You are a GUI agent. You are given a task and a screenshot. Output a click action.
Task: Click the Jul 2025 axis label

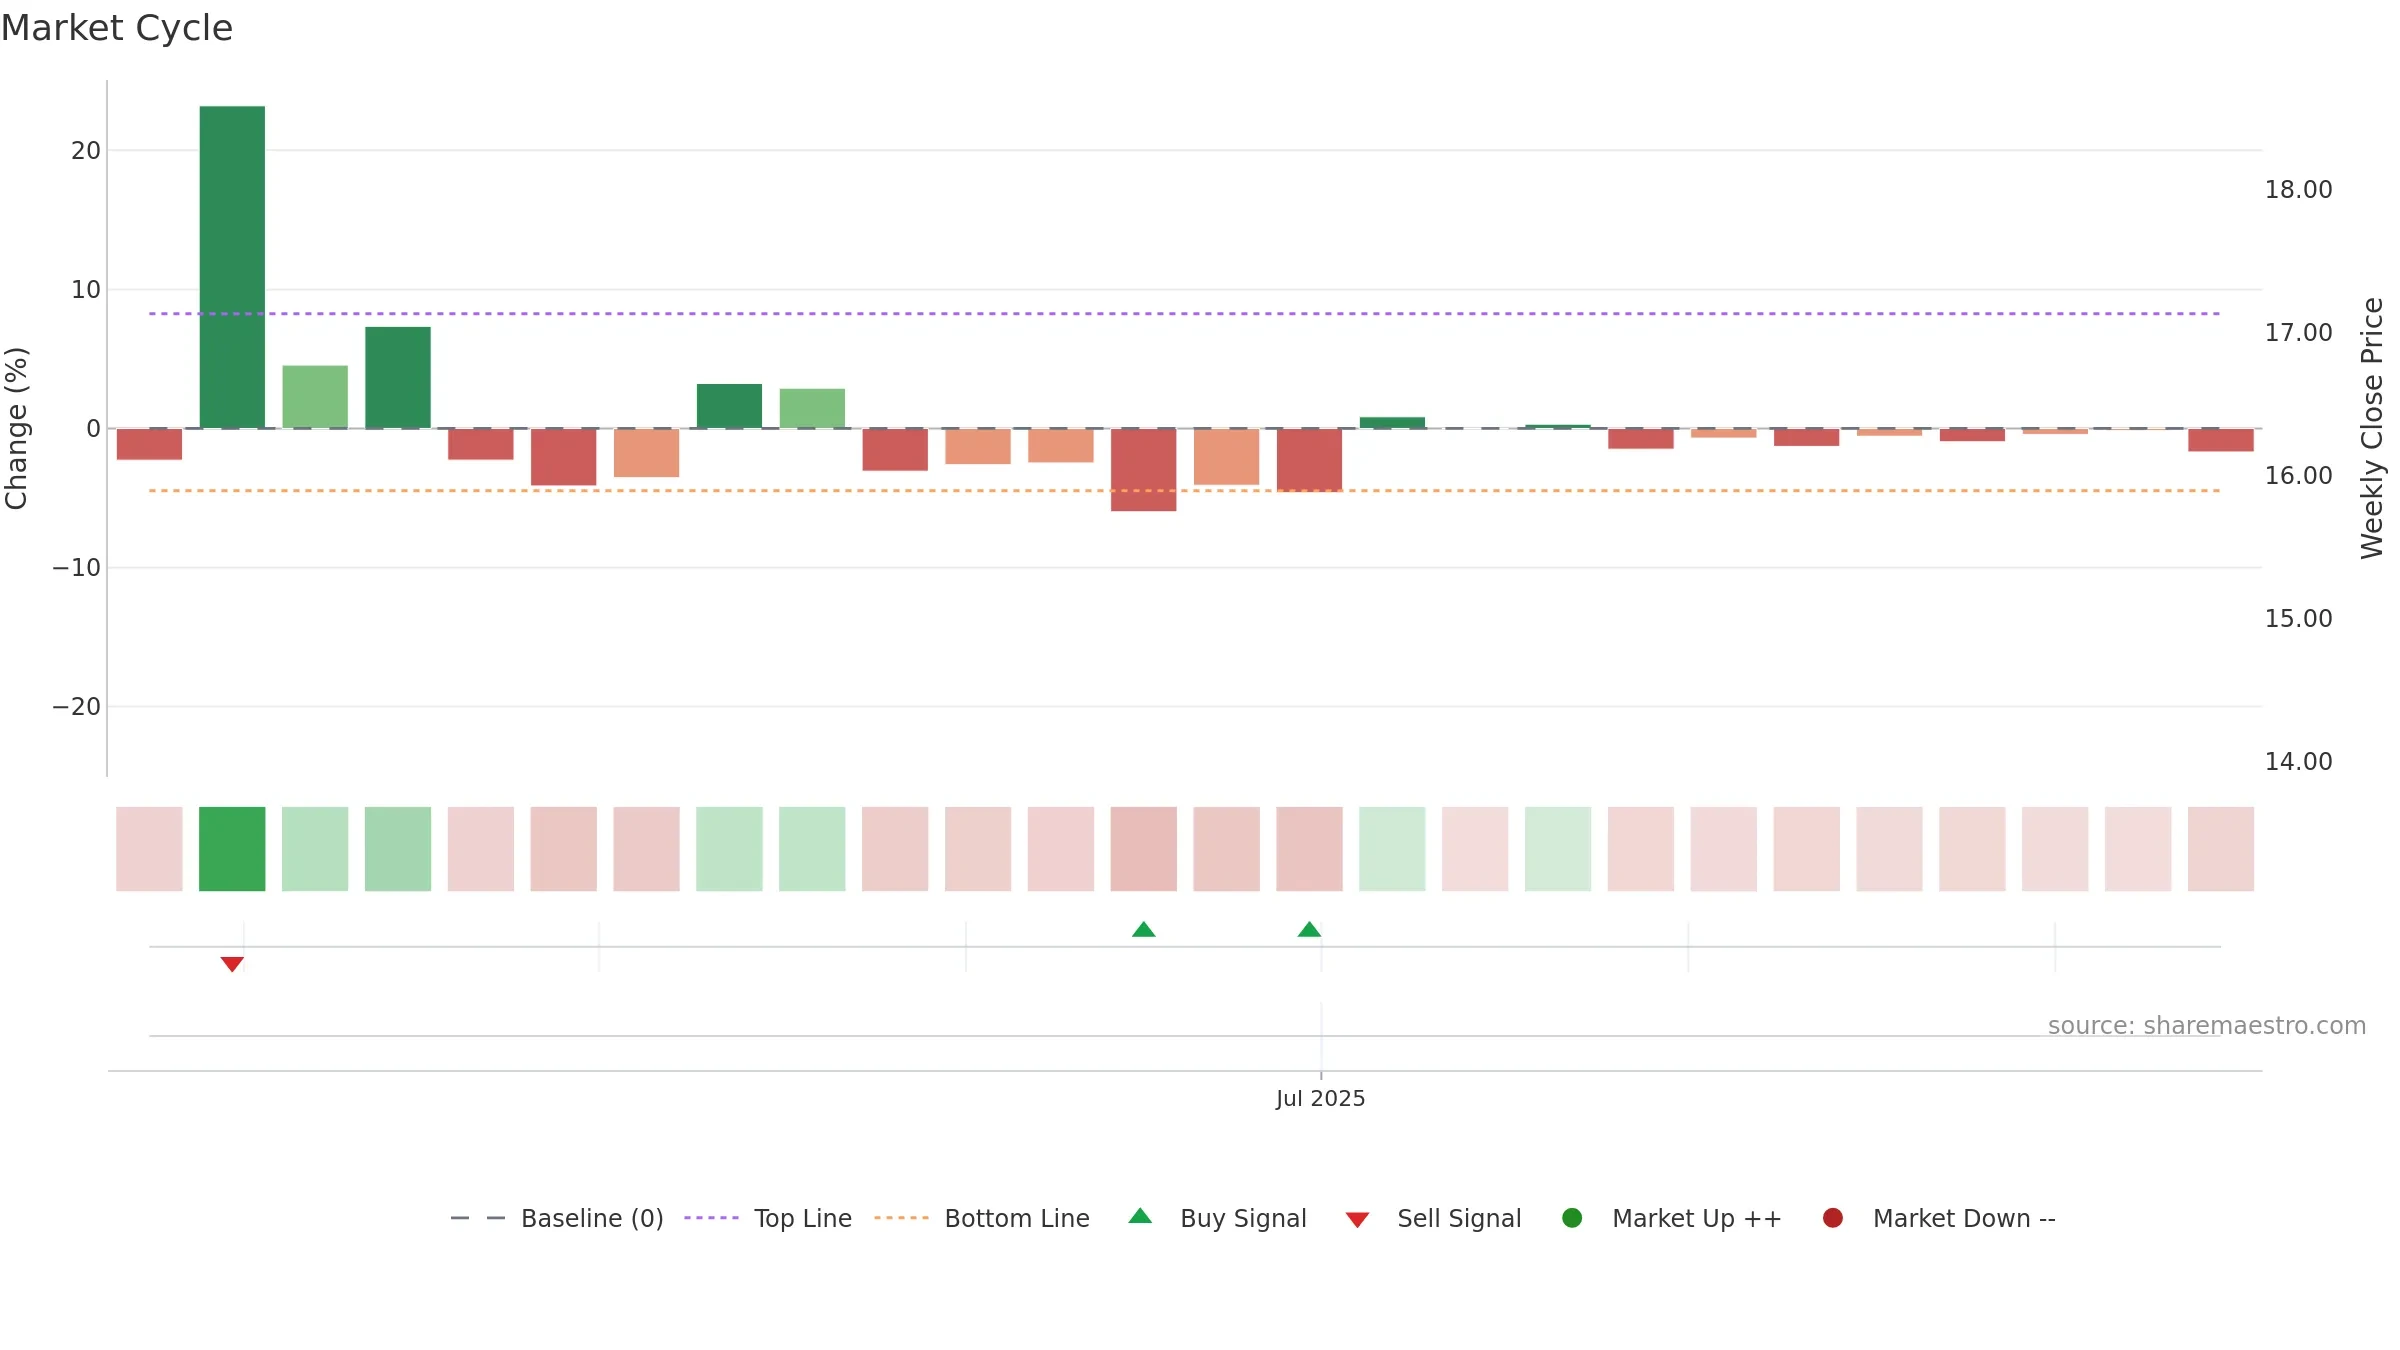point(1320,1099)
